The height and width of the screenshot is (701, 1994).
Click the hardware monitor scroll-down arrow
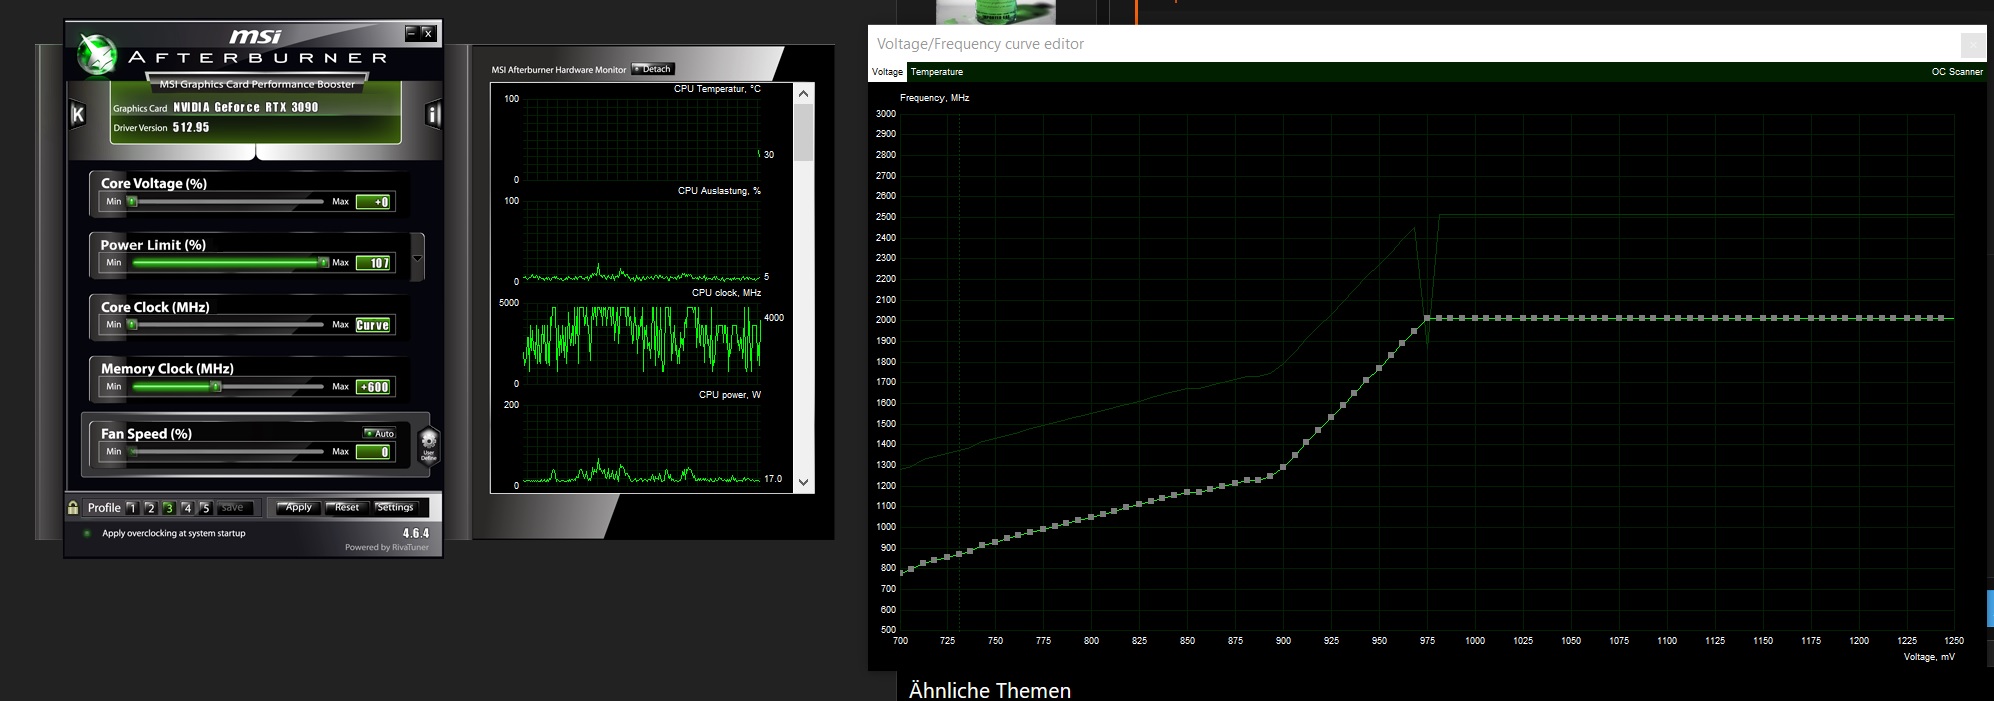point(803,482)
